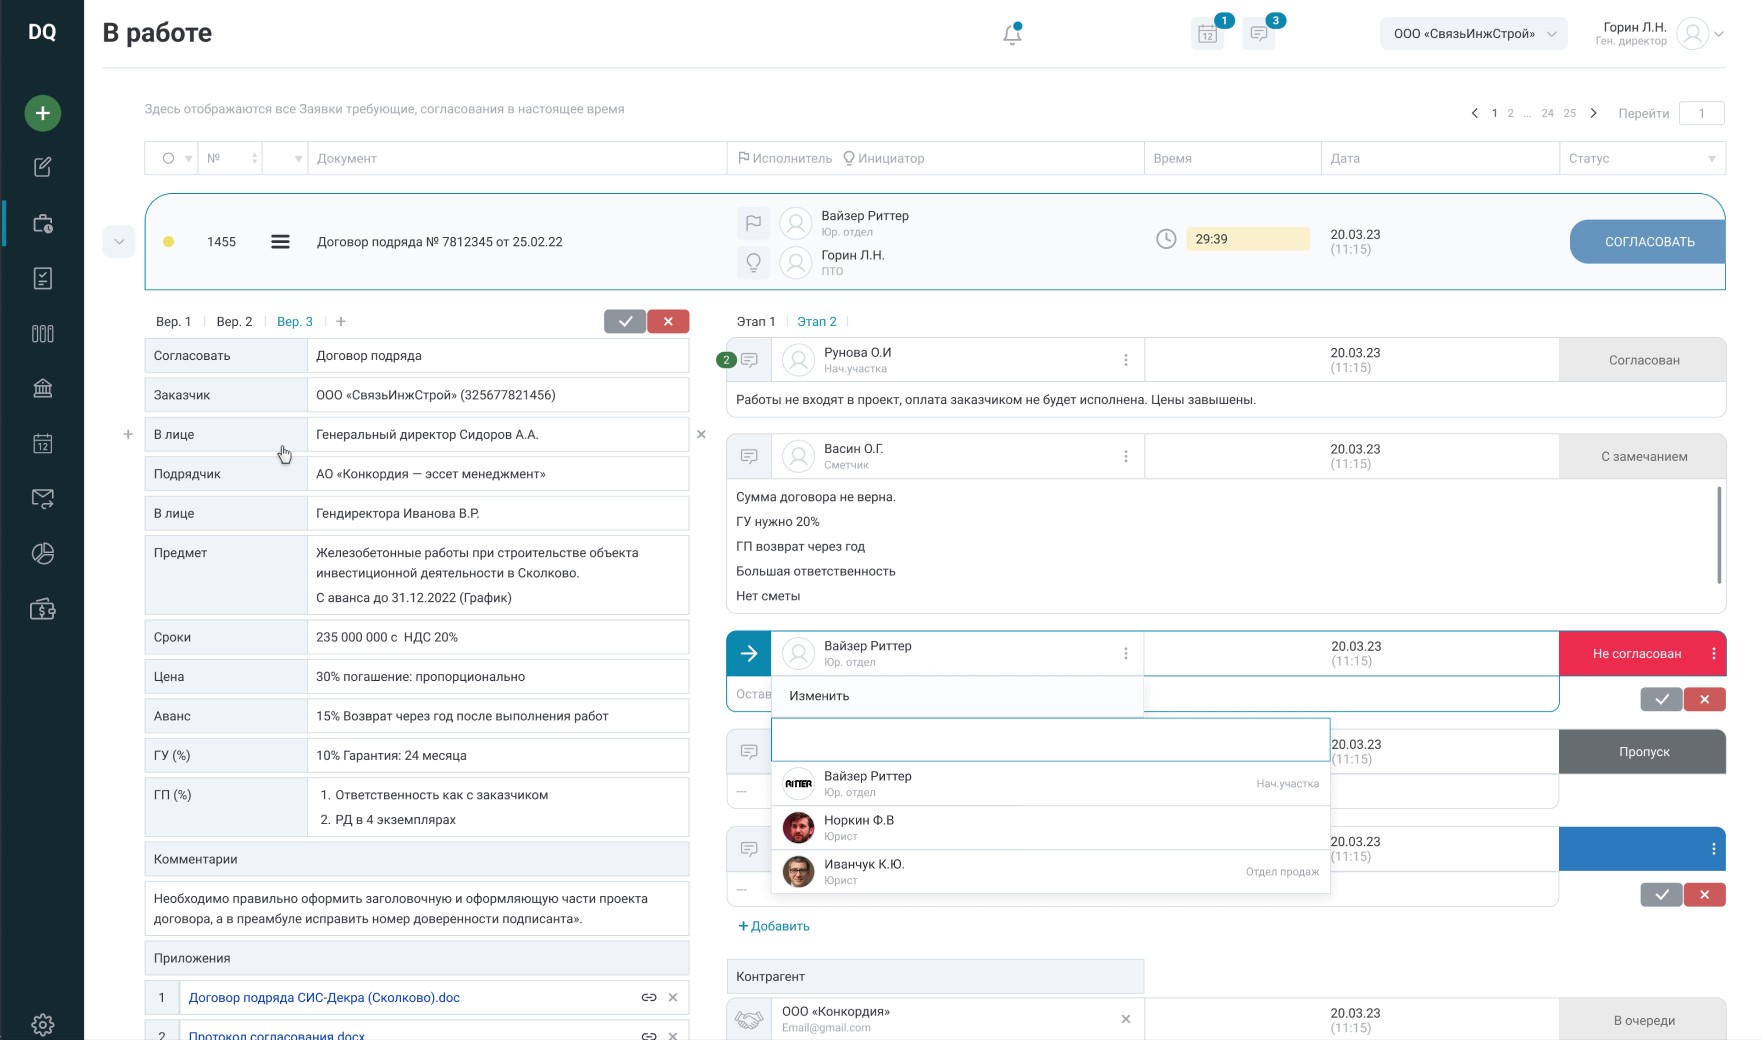Switch to Вер. 2 tab

(x=234, y=322)
